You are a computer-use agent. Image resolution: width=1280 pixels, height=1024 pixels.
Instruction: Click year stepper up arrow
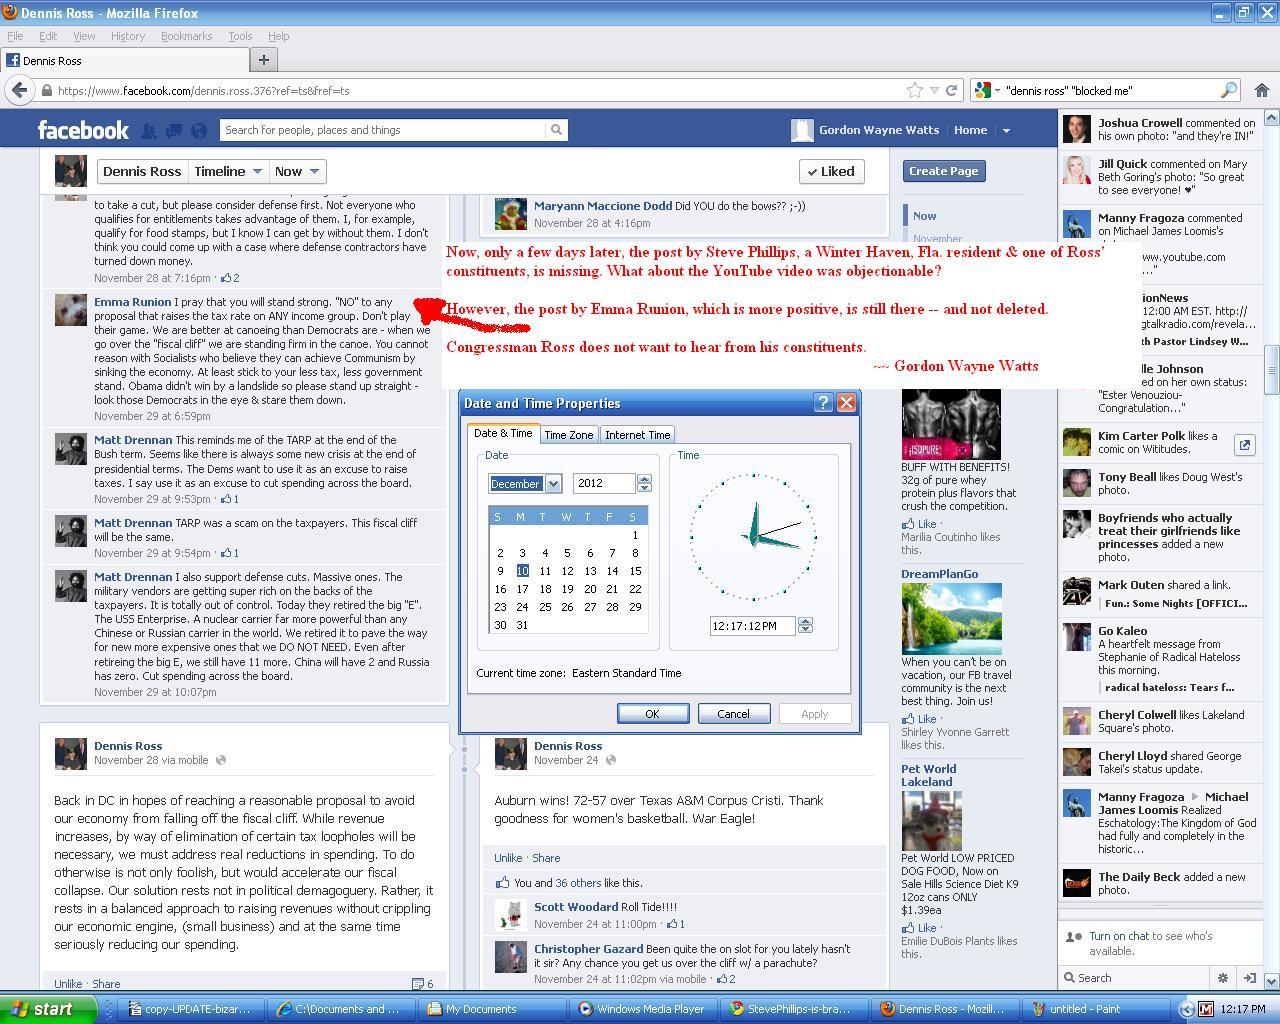click(x=644, y=478)
